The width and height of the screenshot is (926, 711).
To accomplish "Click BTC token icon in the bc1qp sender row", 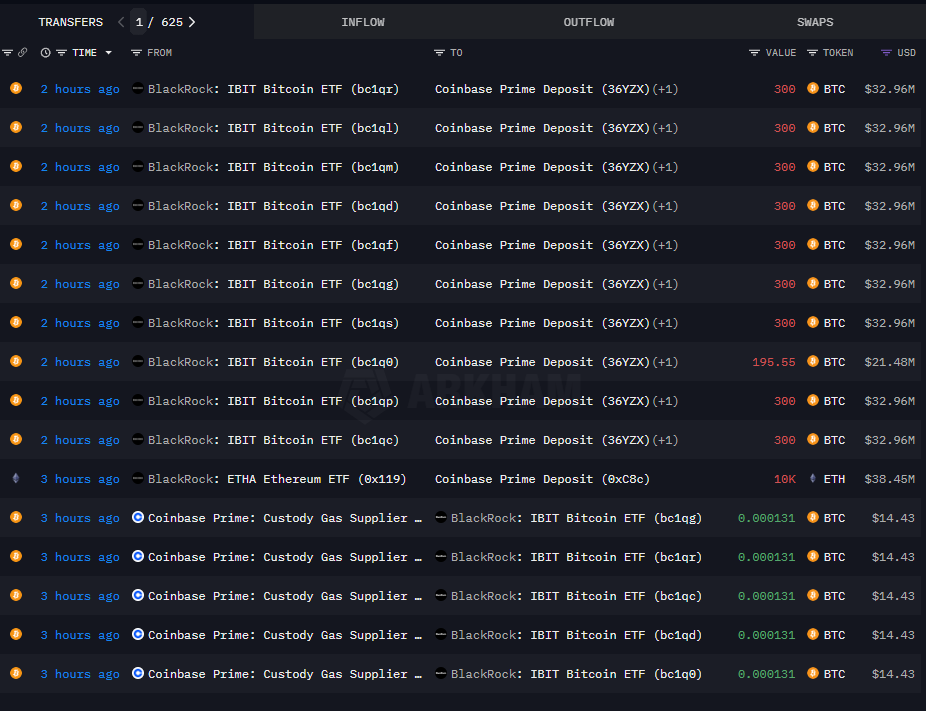I will click(x=813, y=400).
